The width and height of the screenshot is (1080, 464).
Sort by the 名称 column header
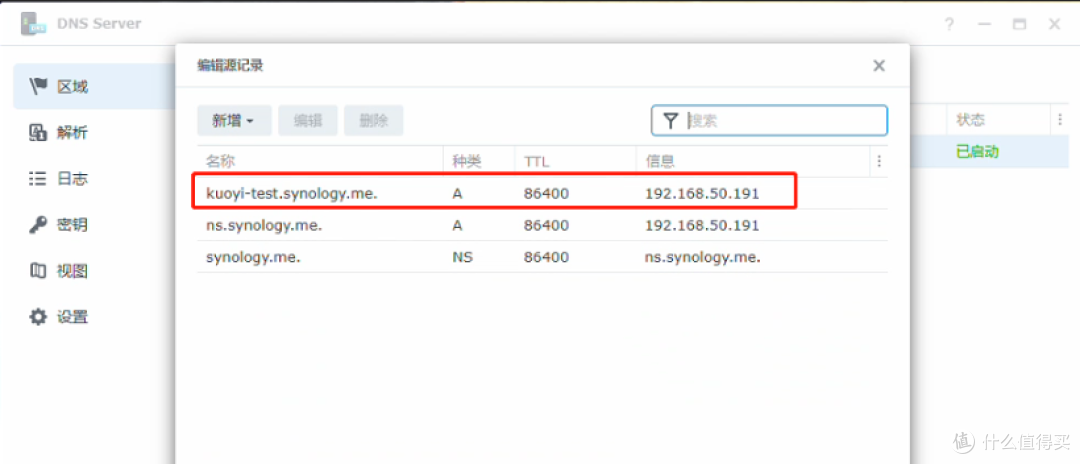click(x=320, y=161)
